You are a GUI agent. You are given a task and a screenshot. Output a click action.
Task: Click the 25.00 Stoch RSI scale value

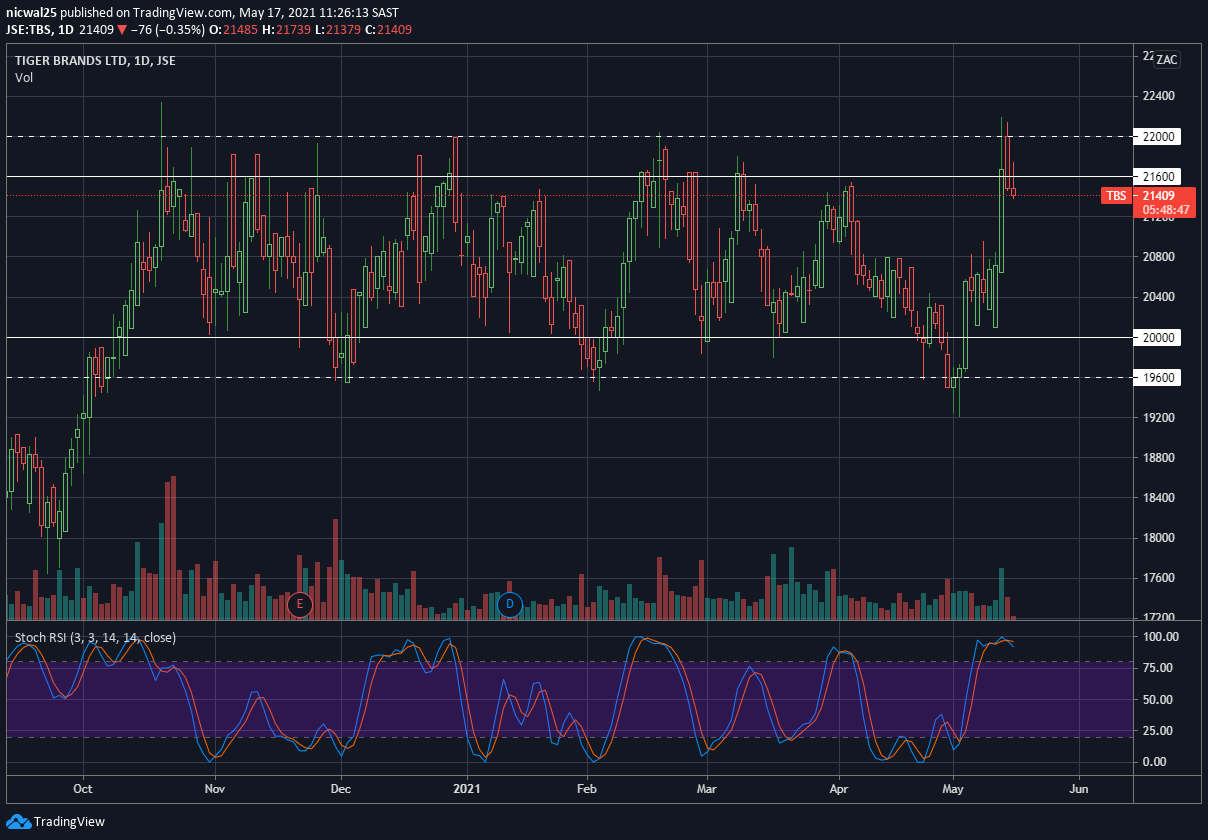1158,731
